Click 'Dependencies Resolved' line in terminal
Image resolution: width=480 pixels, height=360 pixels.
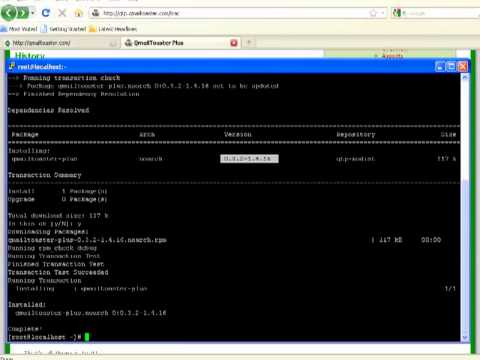(49, 110)
